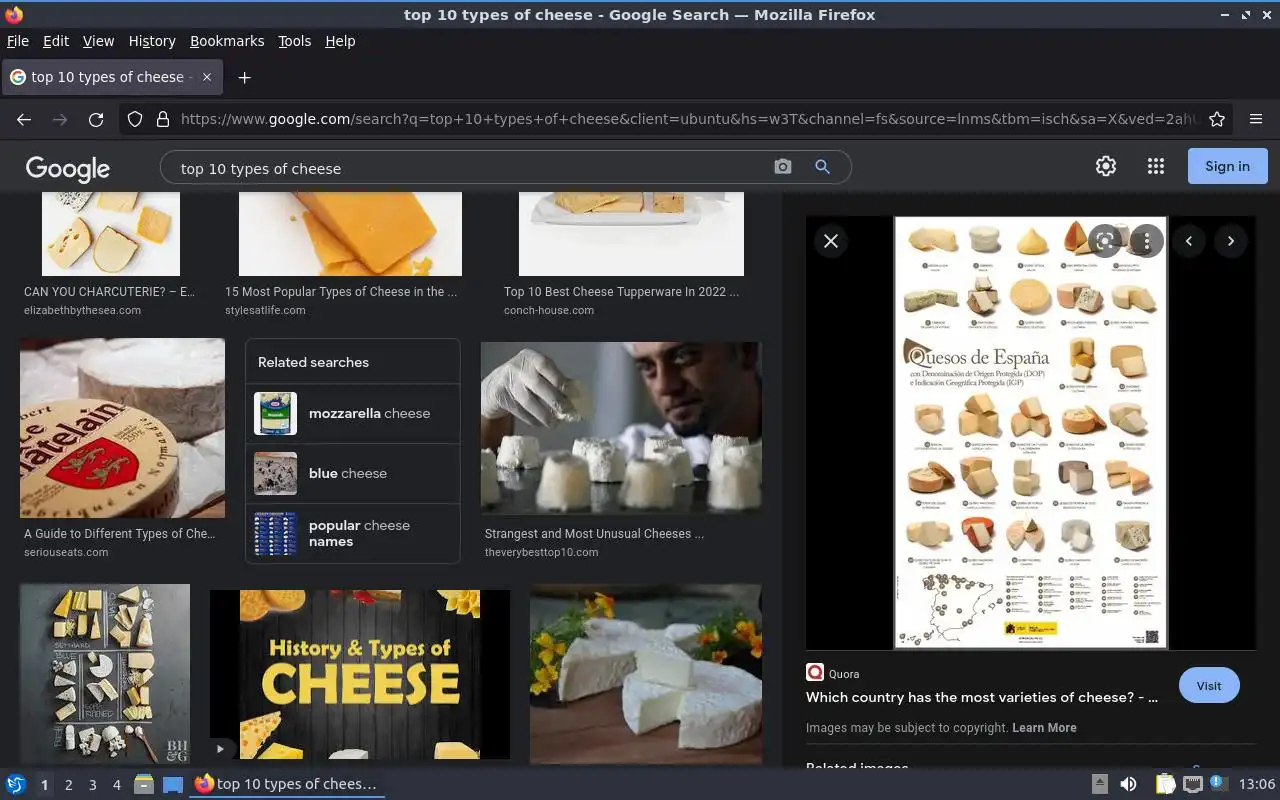Screen dimensions: 1280x800
Task: Open 'Which country has the most varieties' link
Action: click(982, 697)
